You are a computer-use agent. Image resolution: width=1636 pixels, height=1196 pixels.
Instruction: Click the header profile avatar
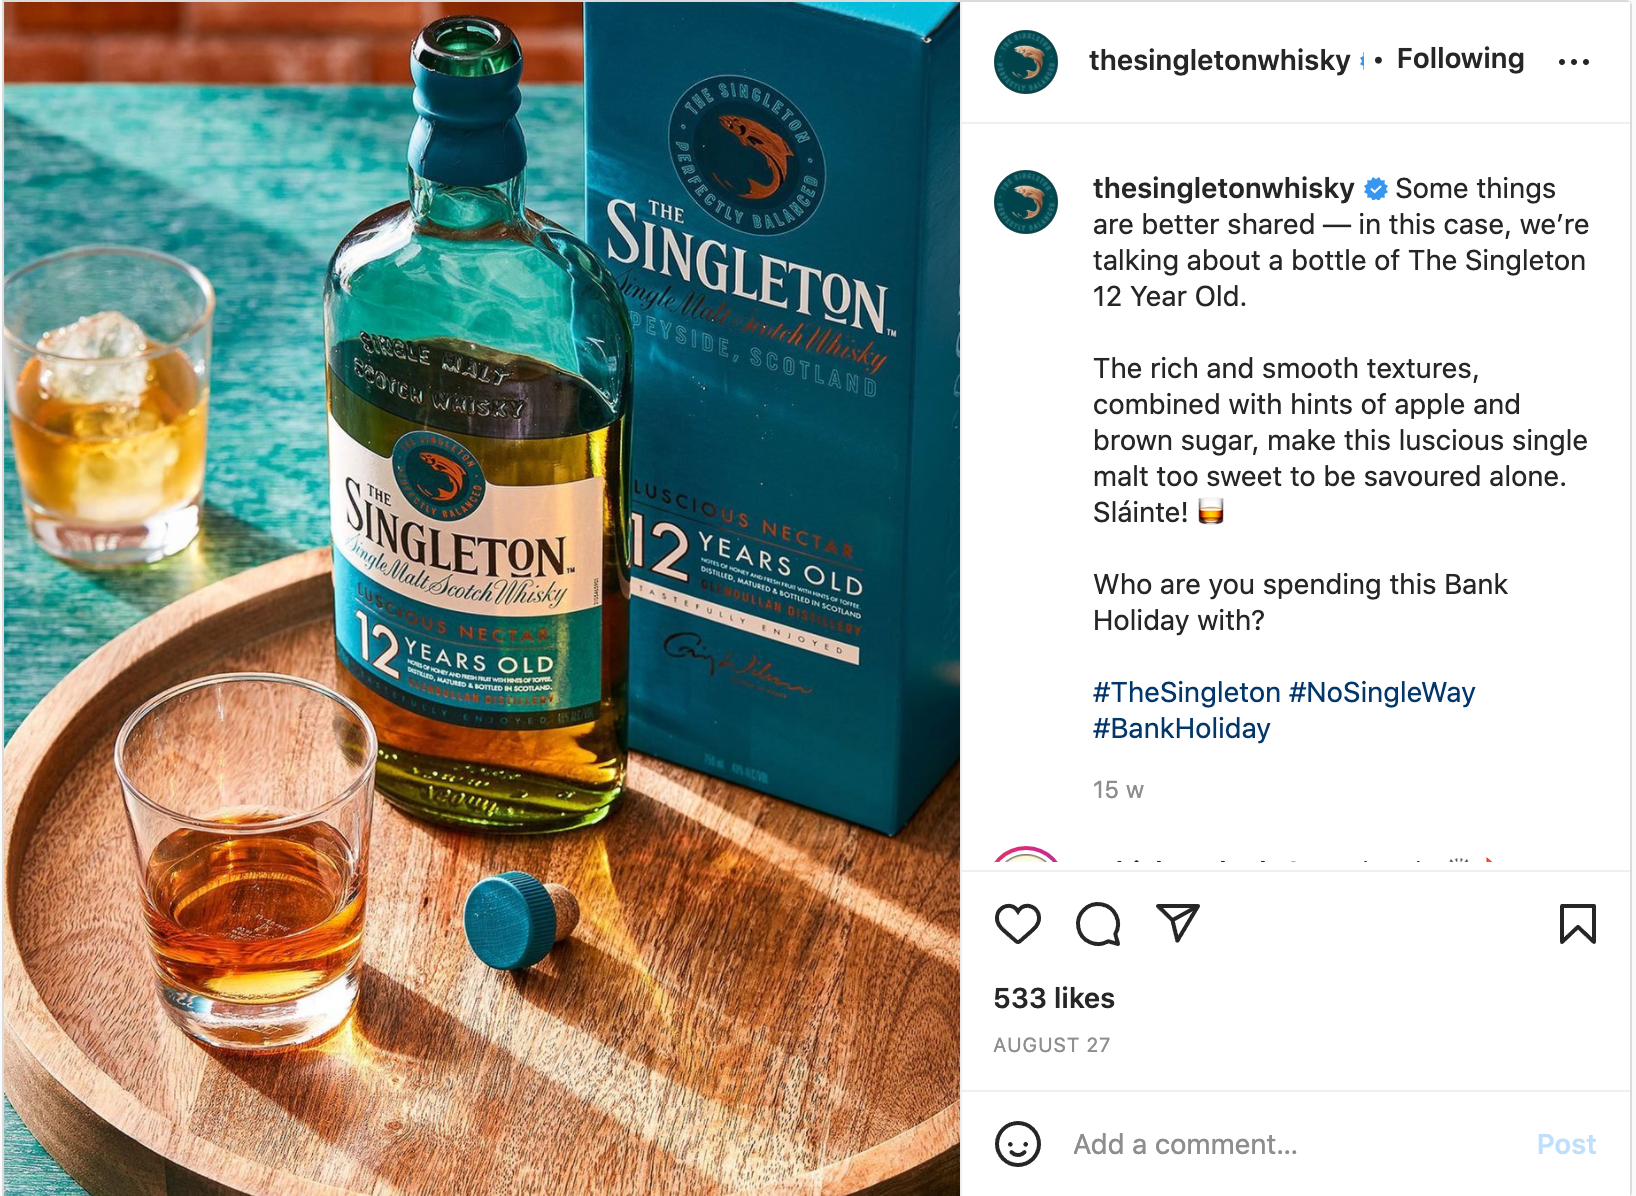tap(1026, 62)
